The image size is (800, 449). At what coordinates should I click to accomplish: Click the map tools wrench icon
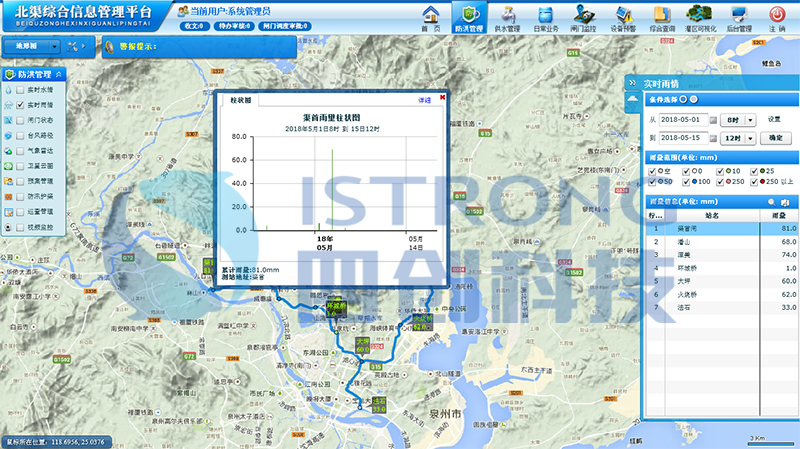point(74,46)
